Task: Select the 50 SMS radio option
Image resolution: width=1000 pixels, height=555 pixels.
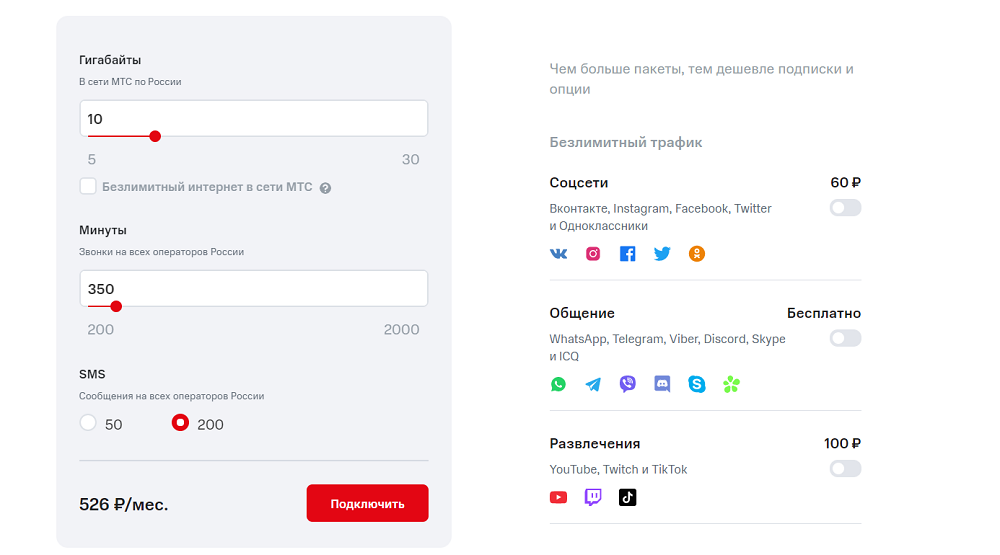Action: pos(88,422)
